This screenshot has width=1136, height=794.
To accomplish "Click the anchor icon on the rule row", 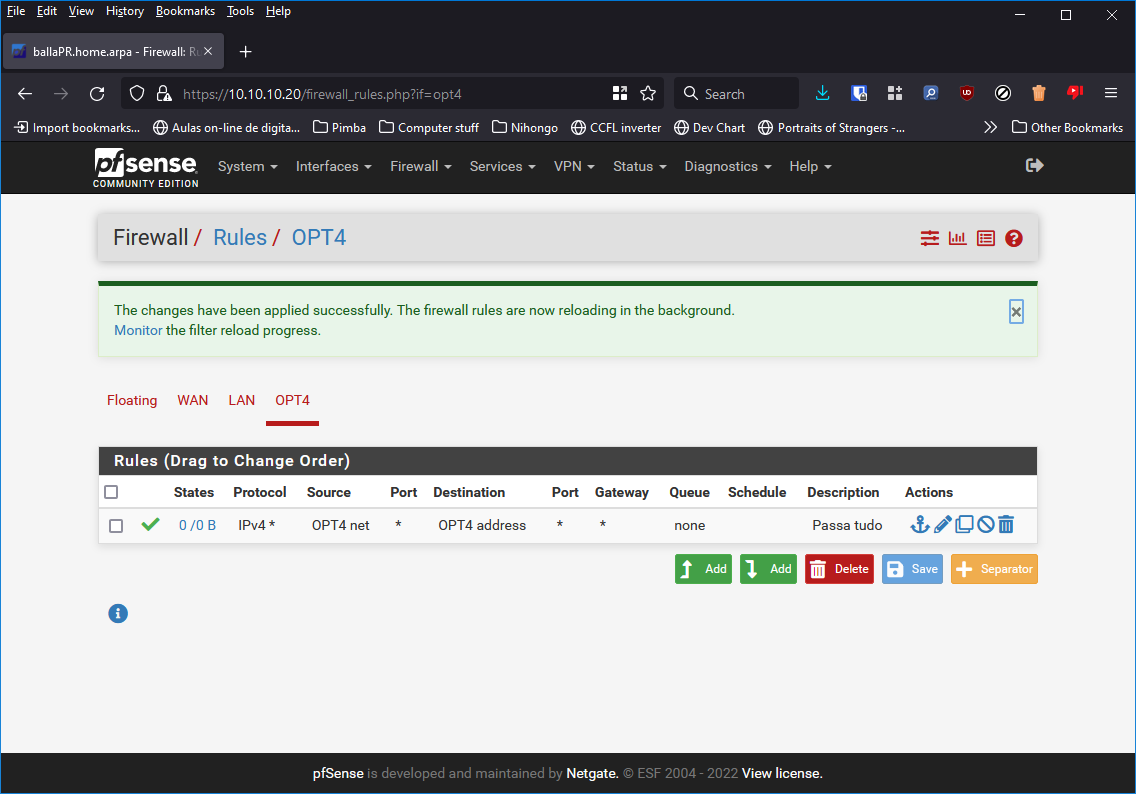I will tap(919, 525).
